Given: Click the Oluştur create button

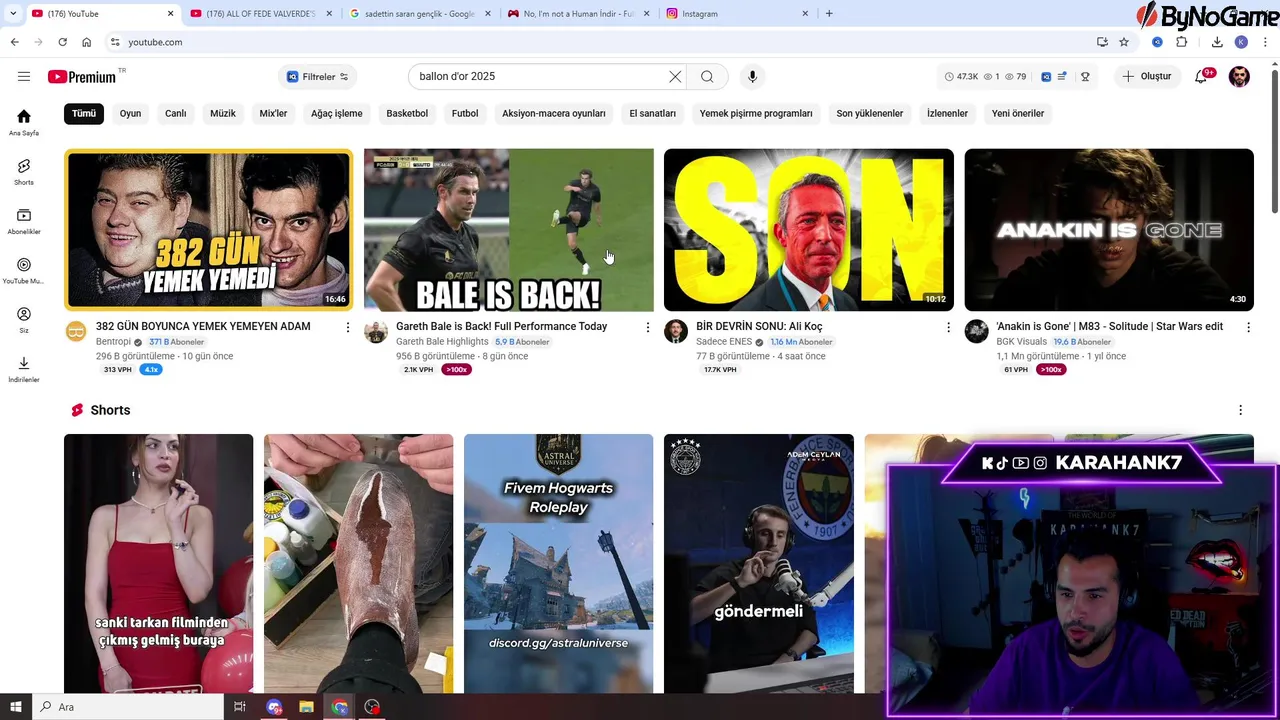Looking at the screenshot, I should tap(1147, 77).
